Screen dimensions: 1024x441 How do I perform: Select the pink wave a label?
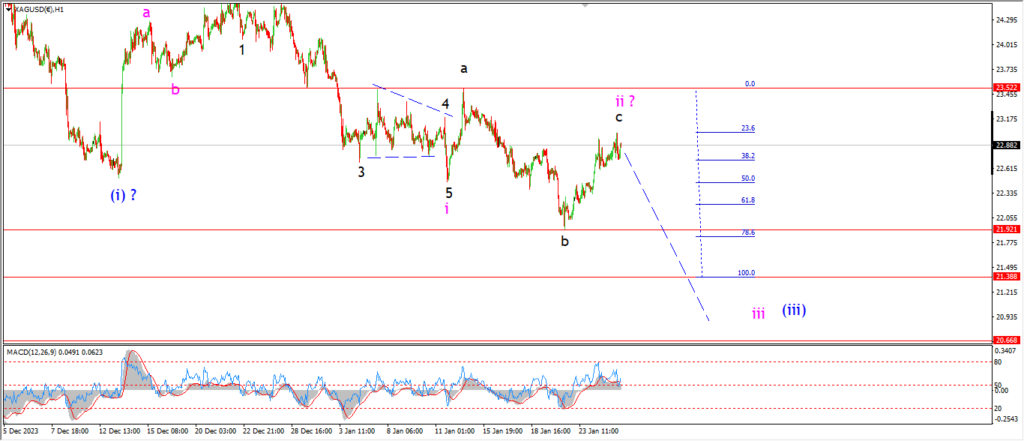point(147,12)
